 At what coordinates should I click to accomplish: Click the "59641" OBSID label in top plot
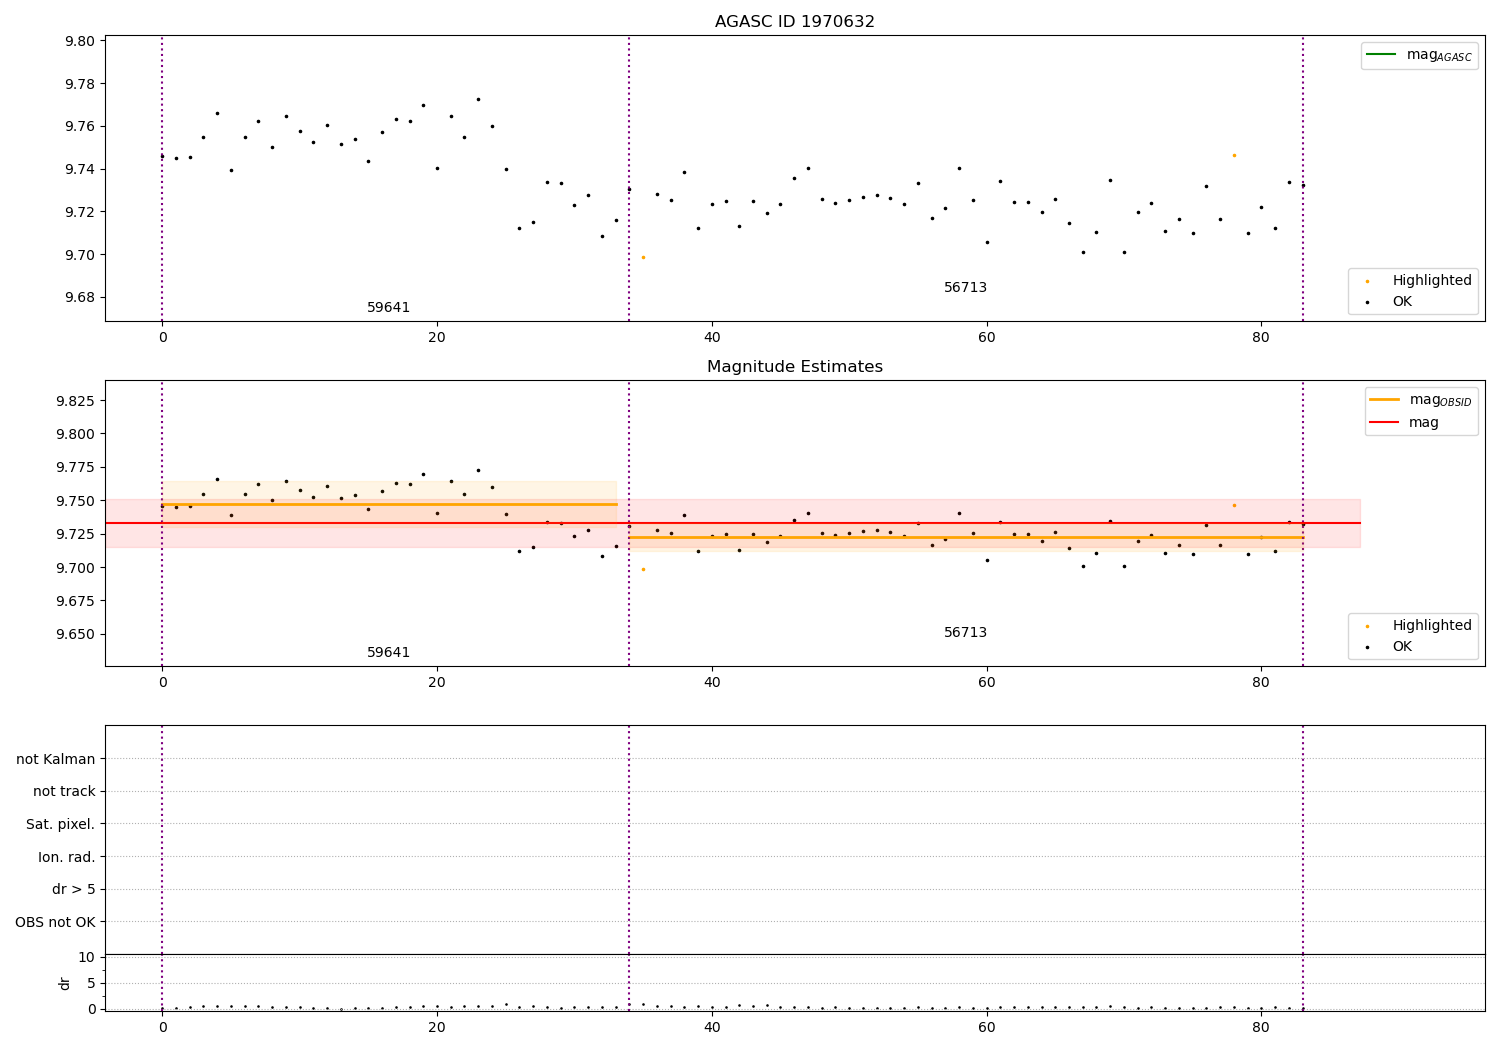click(388, 308)
